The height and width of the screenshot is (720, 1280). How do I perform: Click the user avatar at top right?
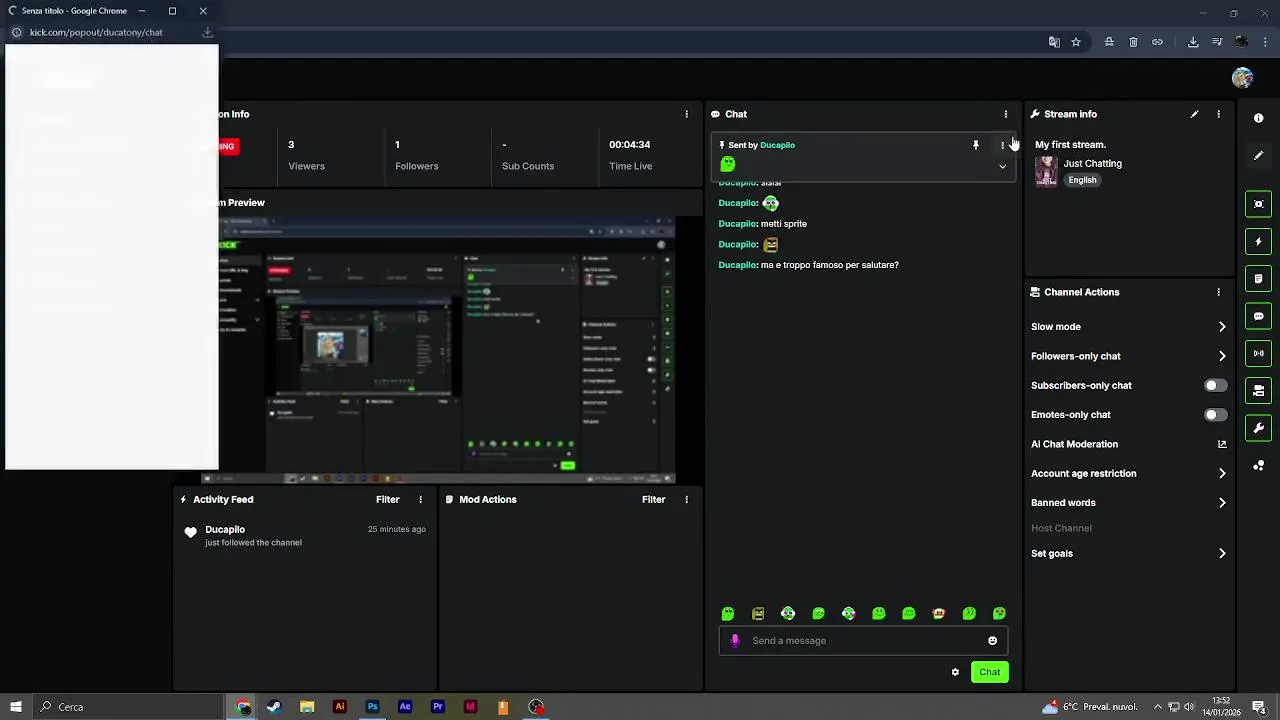point(1243,78)
